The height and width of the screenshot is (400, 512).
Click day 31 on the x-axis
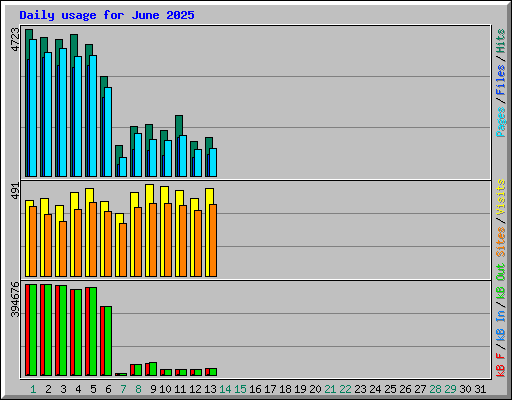[x=480, y=389]
